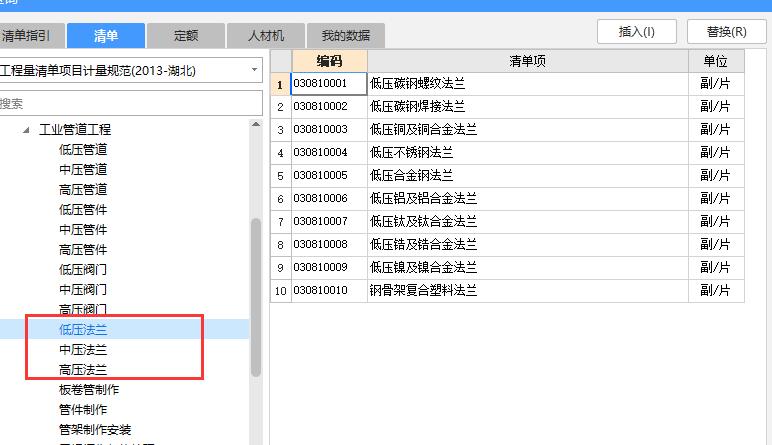This screenshot has width=772, height=445.
Task: Click code cell 030810010
Action: tap(329, 291)
